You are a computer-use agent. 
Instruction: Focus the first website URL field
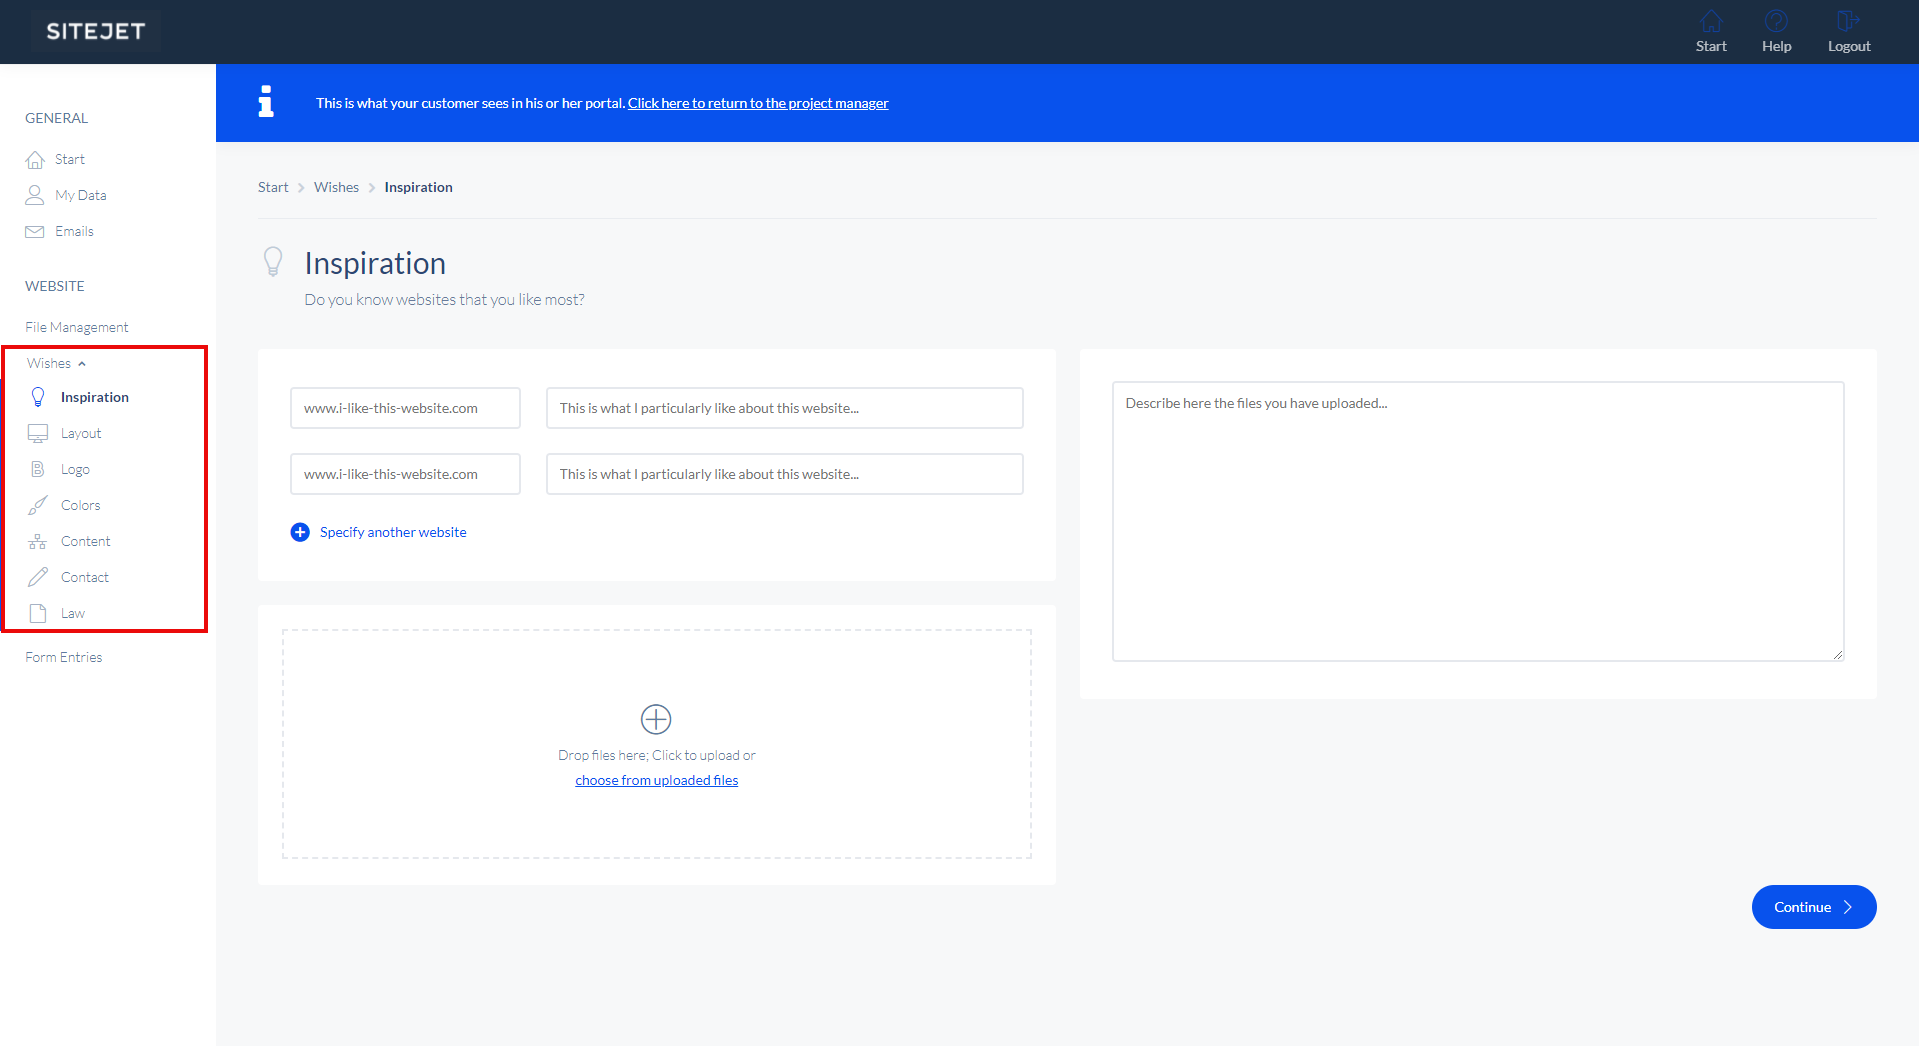coord(405,408)
